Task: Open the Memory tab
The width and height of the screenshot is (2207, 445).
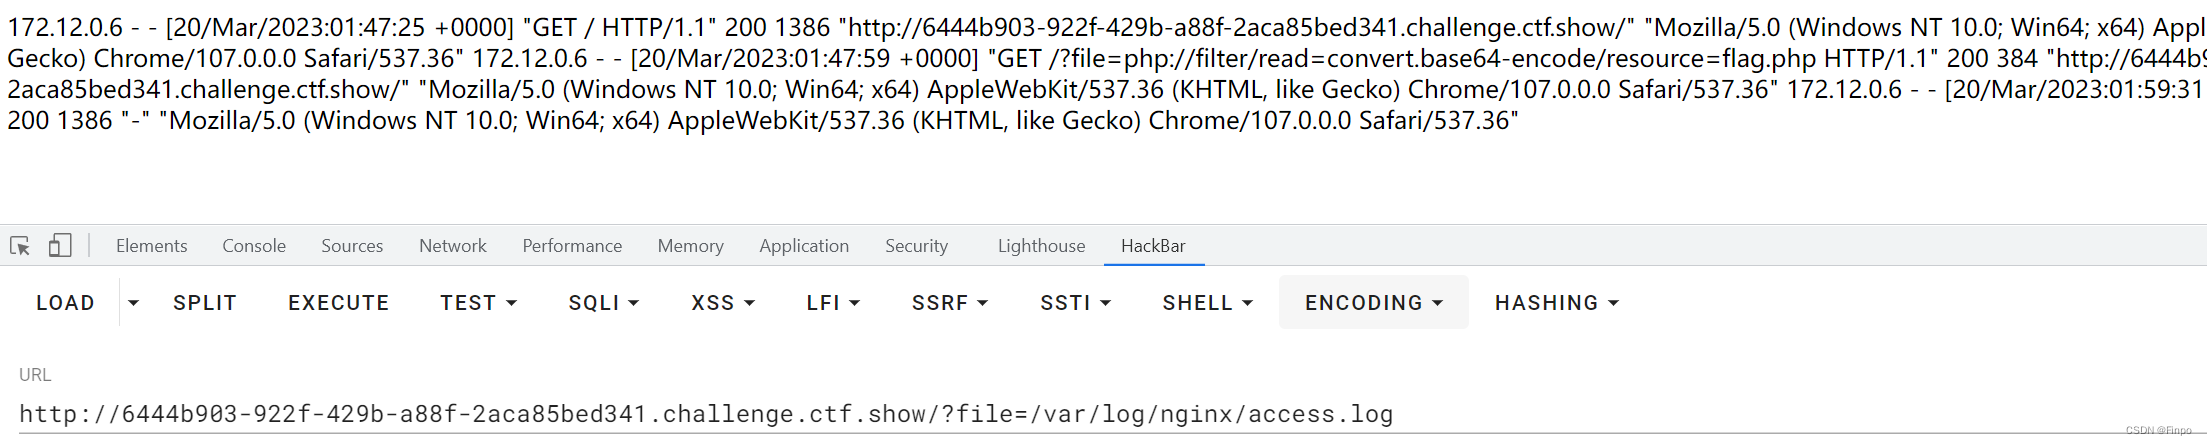Action: click(690, 246)
